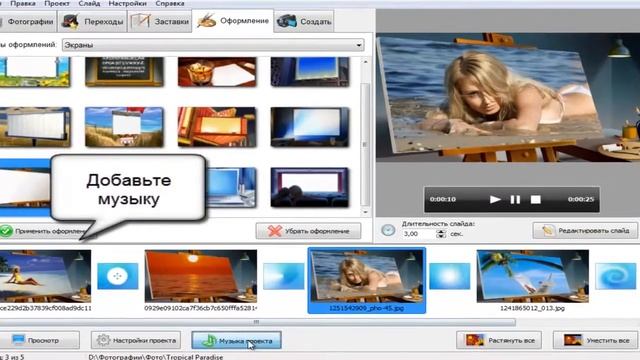This screenshot has height=360, width=640.
Task: Select the orange room screen design thumbnail
Action: [217, 127]
